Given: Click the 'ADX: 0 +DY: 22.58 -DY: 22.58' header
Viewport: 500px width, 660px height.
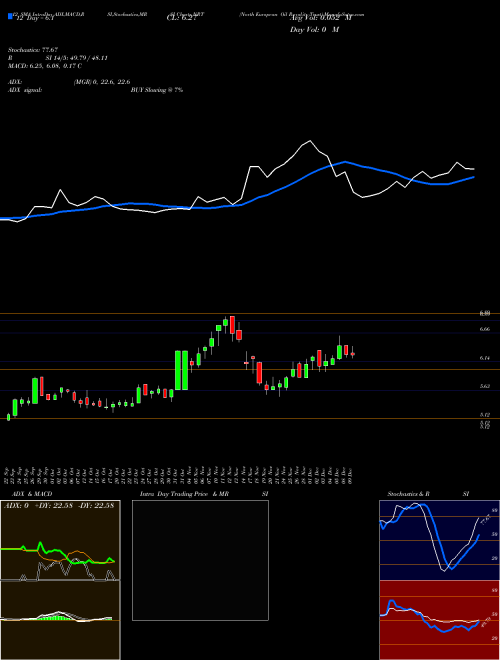Looking at the screenshot, I should [x=59, y=506].
